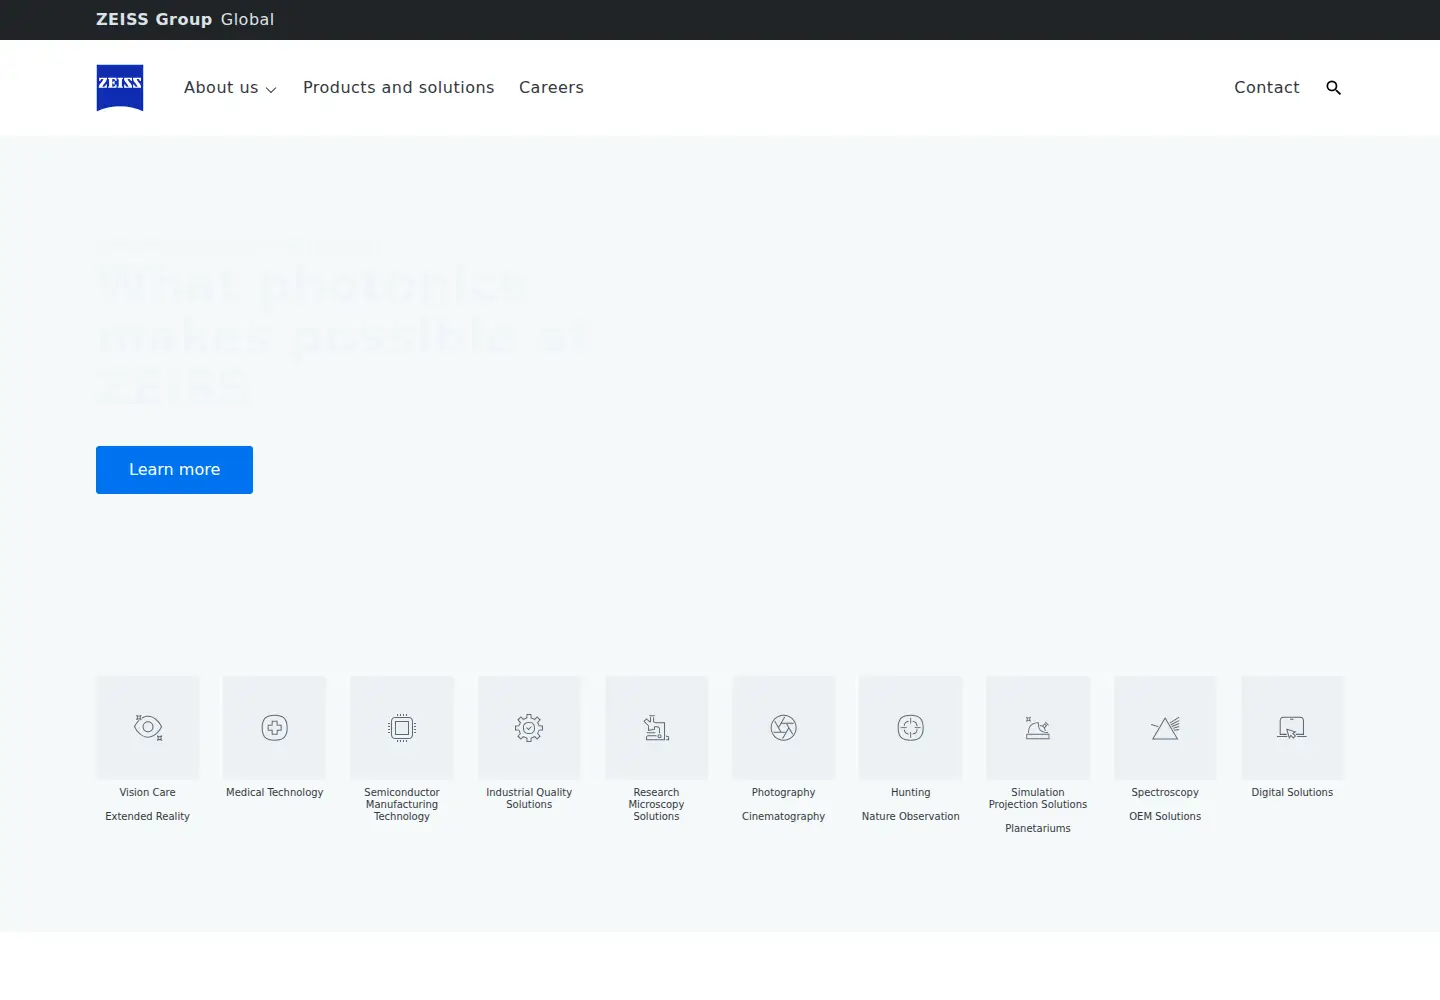
Task: Open Industrial Quality Solutions label
Action: coord(529,798)
